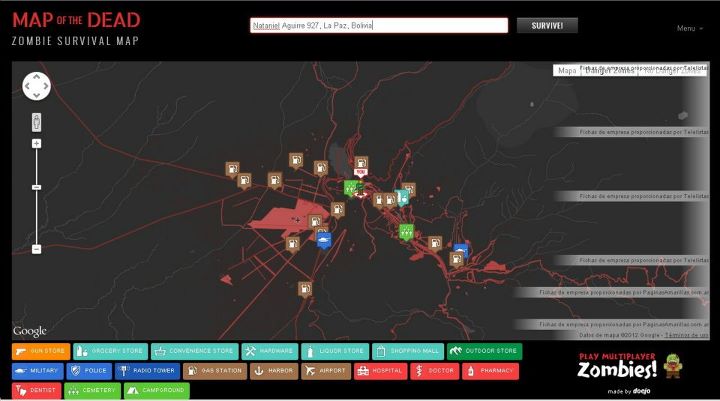Click the tent icon on Campground filter
This screenshot has width=720, height=401.
click(x=132, y=390)
